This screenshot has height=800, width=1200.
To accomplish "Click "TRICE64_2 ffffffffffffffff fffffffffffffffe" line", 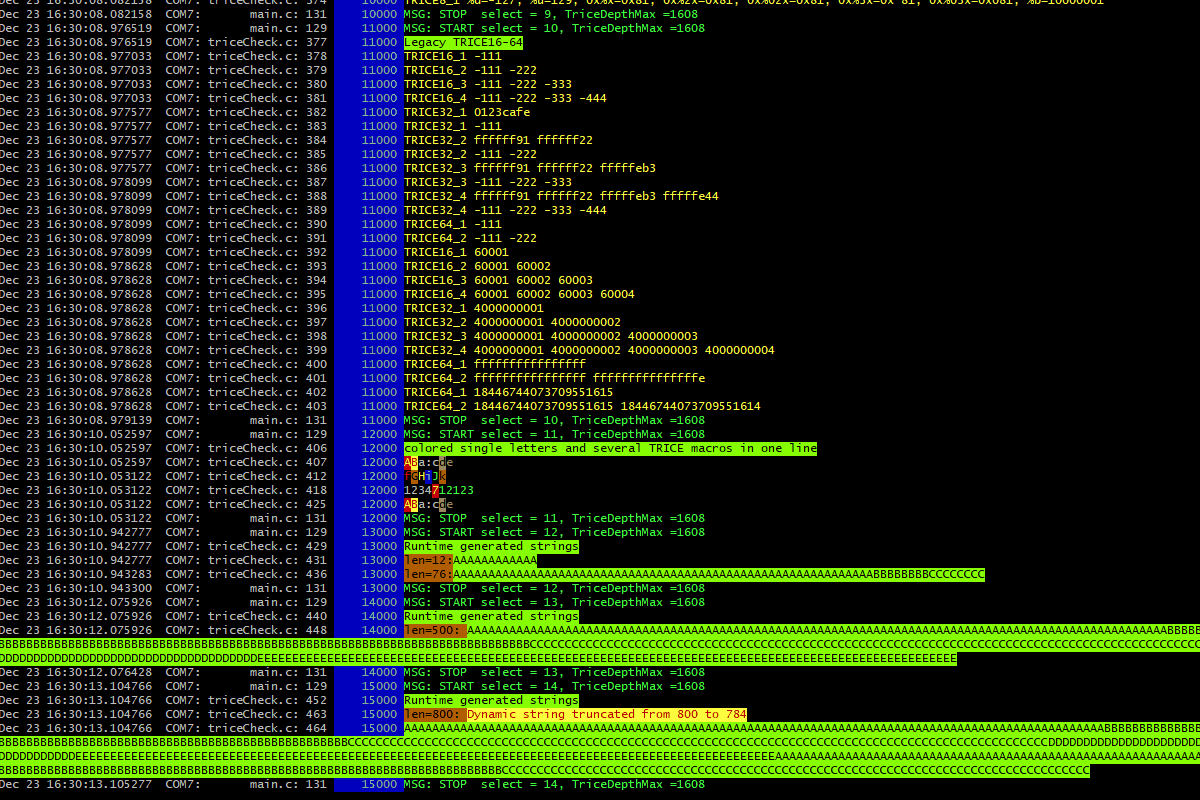I will (x=554, y=378).
